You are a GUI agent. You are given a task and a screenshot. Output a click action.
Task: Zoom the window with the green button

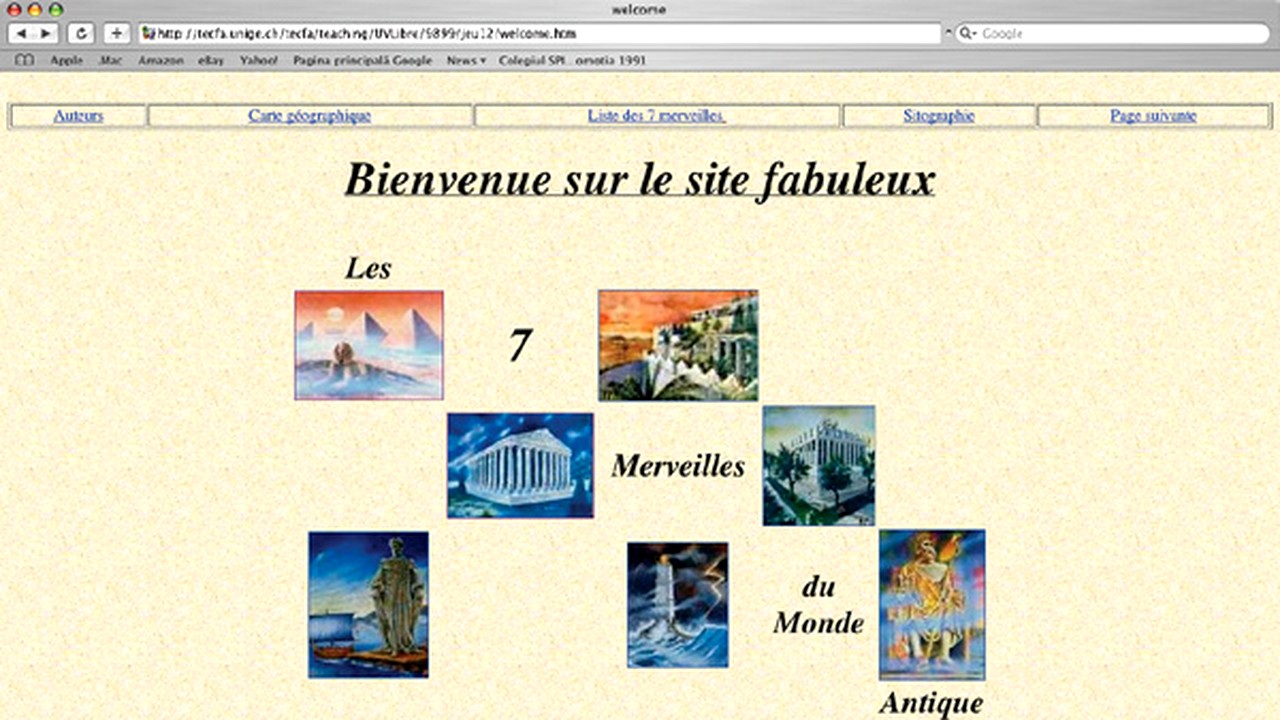point(55,9)
